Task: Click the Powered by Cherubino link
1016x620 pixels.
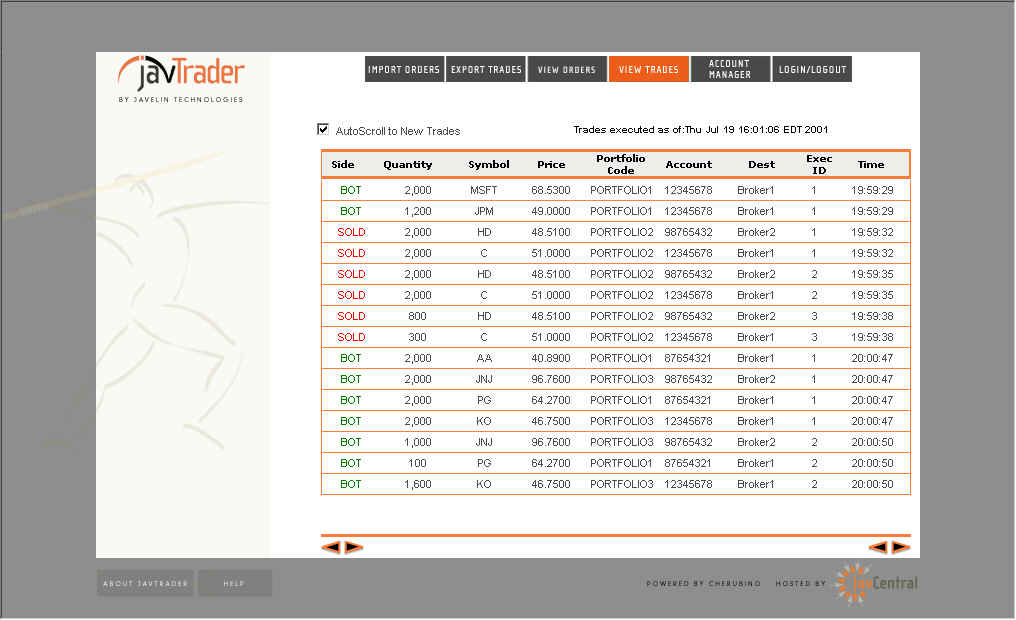Action: tap(703, 584)
